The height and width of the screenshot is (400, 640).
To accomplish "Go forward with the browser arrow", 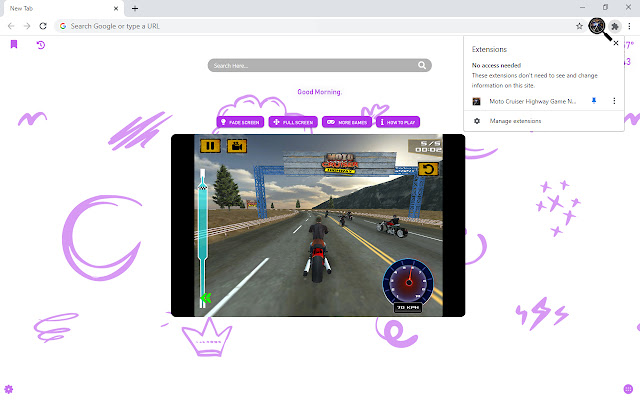I will pyautogui.click(x=27, y=26).
